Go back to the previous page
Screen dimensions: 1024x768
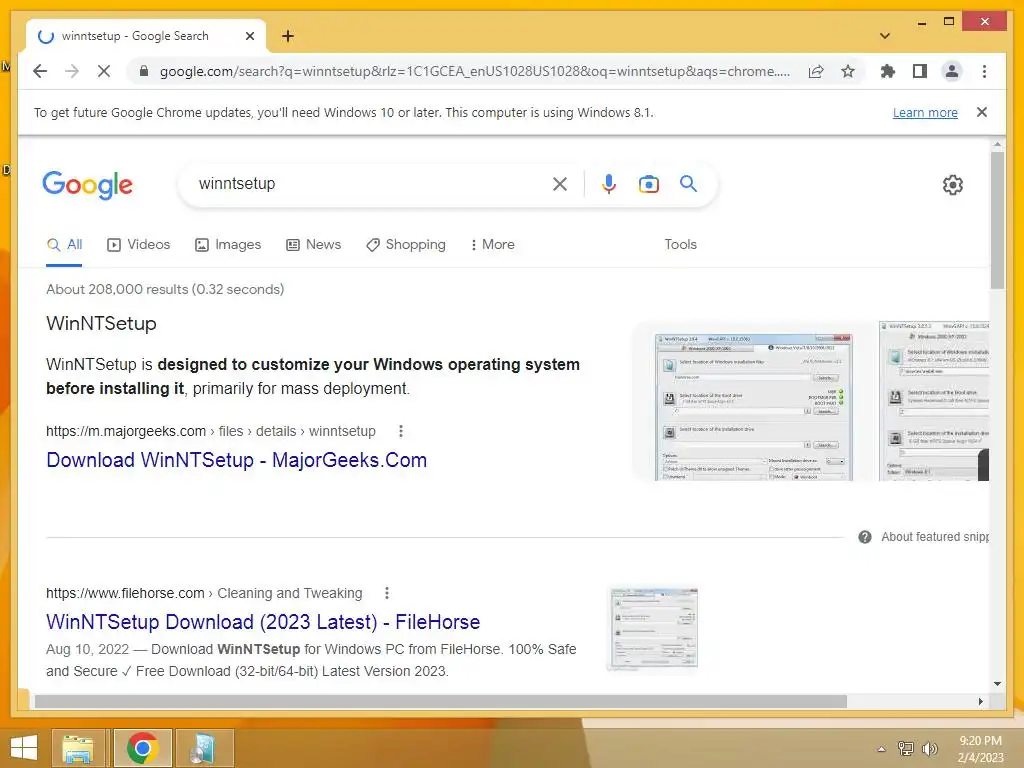[40, 71]
